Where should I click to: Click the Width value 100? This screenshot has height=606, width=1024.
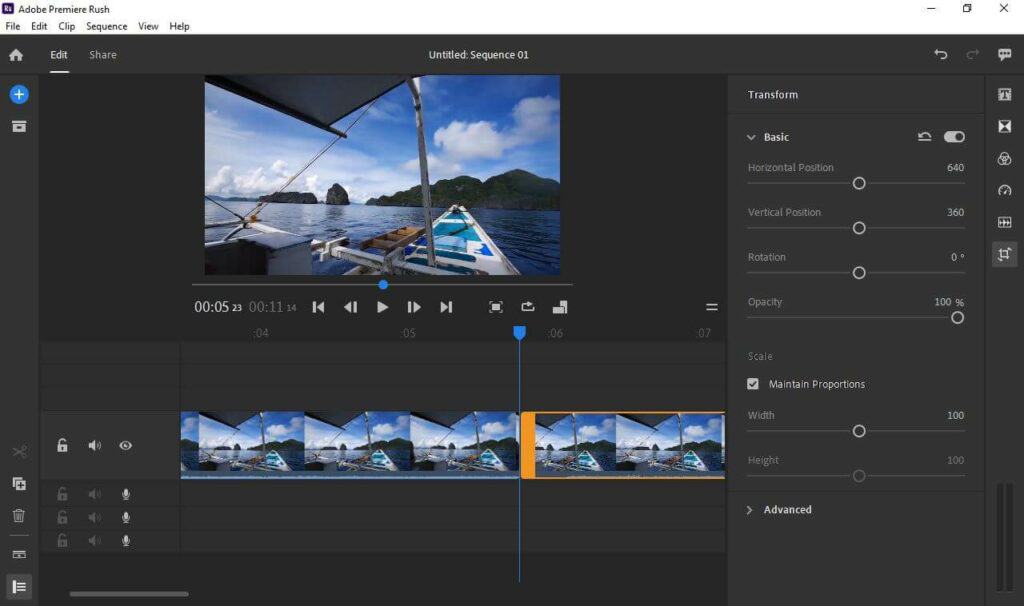pyautogui.click(x=955, y=415)
